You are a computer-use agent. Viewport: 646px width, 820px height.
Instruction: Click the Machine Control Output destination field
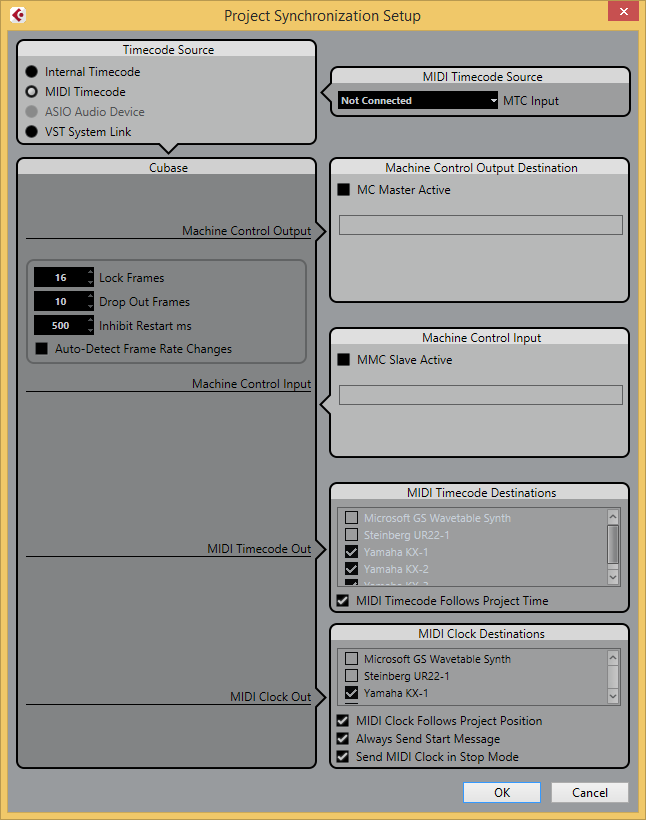coord(481,225)
